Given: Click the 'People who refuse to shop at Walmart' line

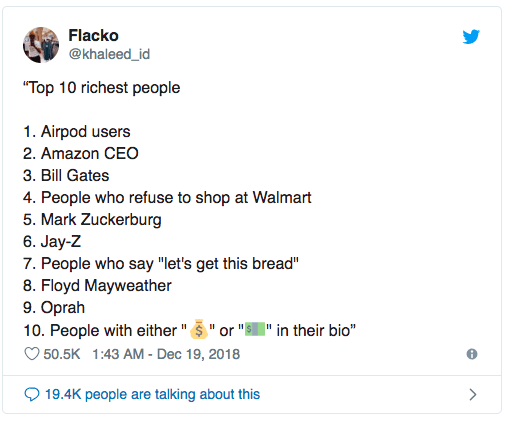Looking at the screenshot, I should pos(167,198).
